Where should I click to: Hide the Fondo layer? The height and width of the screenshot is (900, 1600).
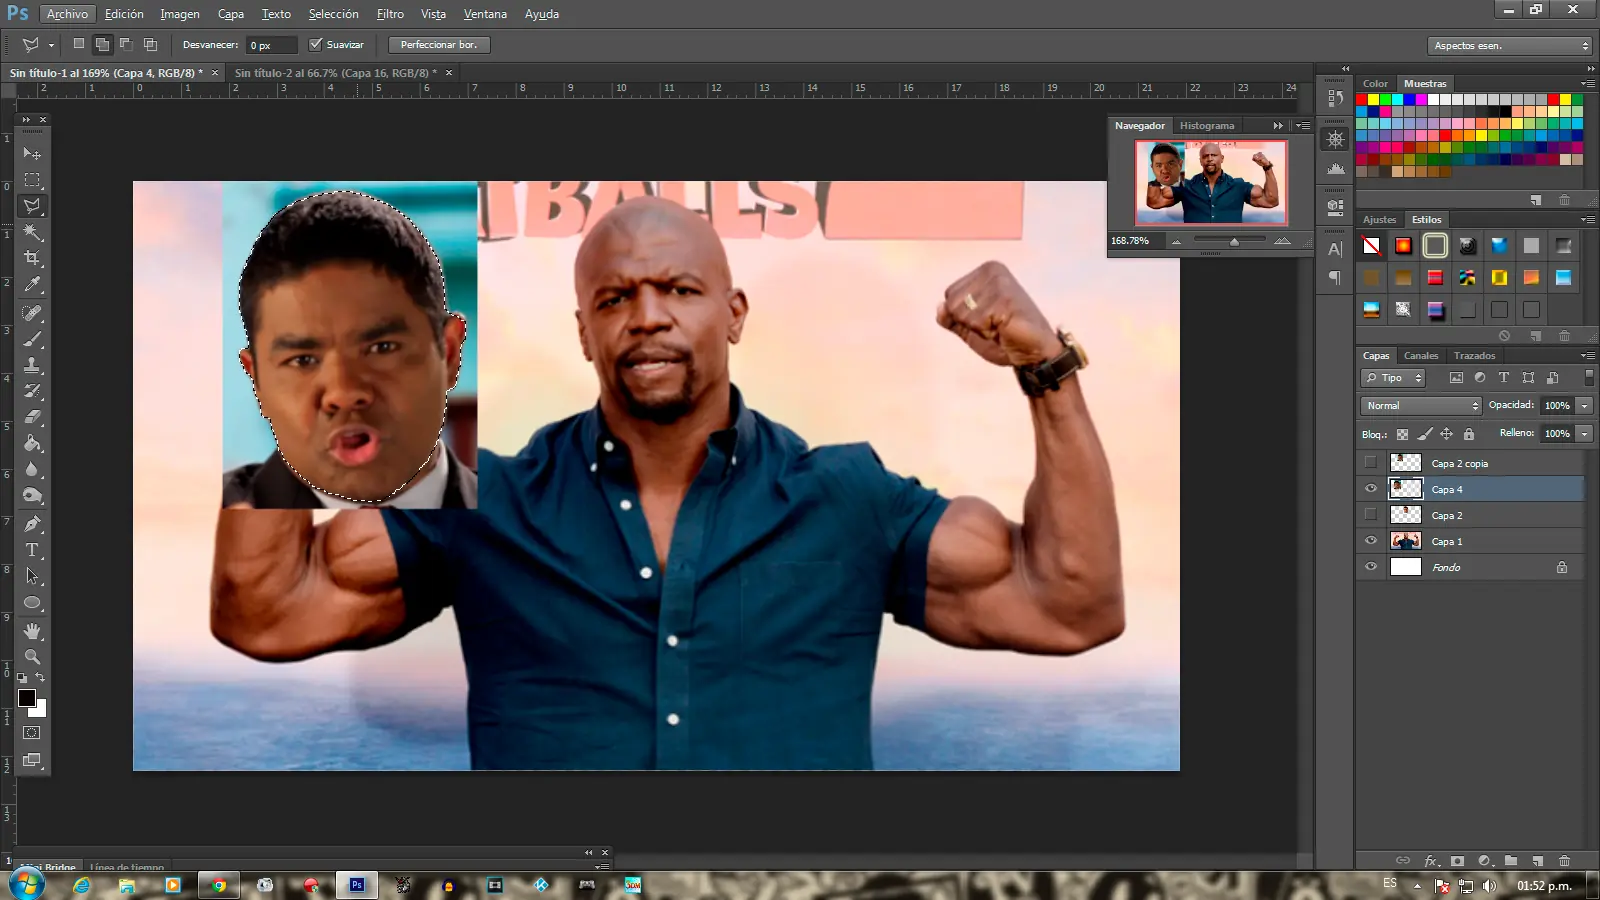[x=1371, y=567]
